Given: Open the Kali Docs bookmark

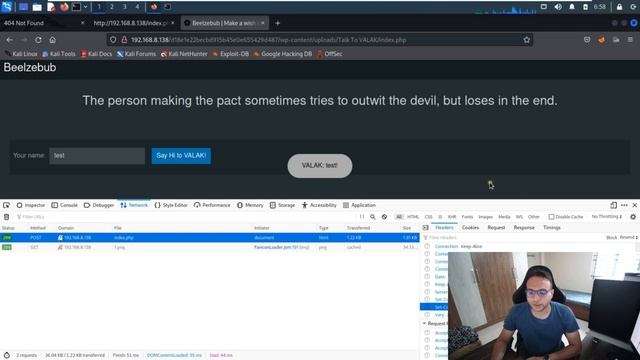Looking at the screenshot, I should [97, 54].
